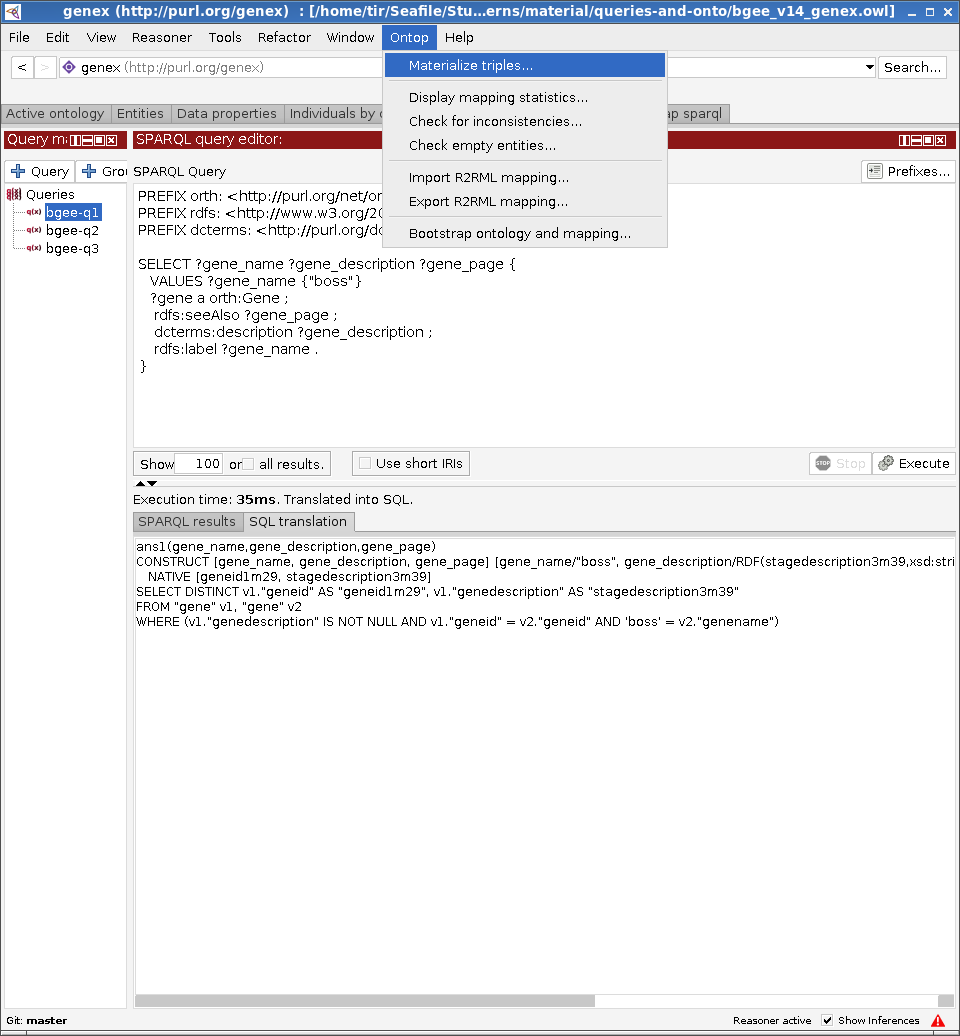The width and height of the screenshot is (960, 1036).
Task: Choose Export R2RML mapping
Action: click(525, 202)
